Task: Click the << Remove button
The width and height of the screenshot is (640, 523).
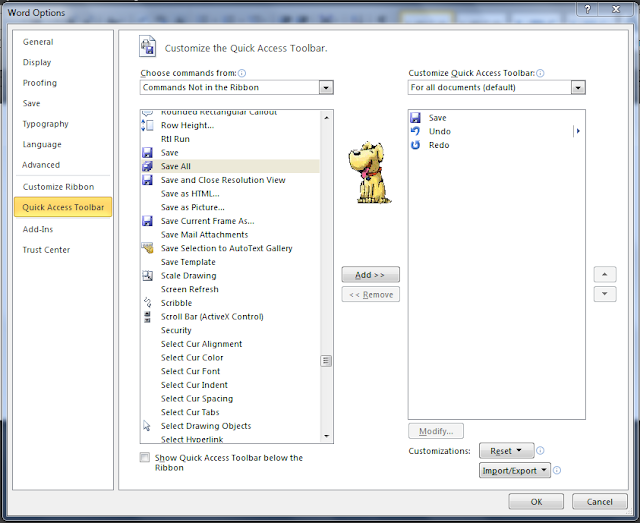Action: coord(370,294)
